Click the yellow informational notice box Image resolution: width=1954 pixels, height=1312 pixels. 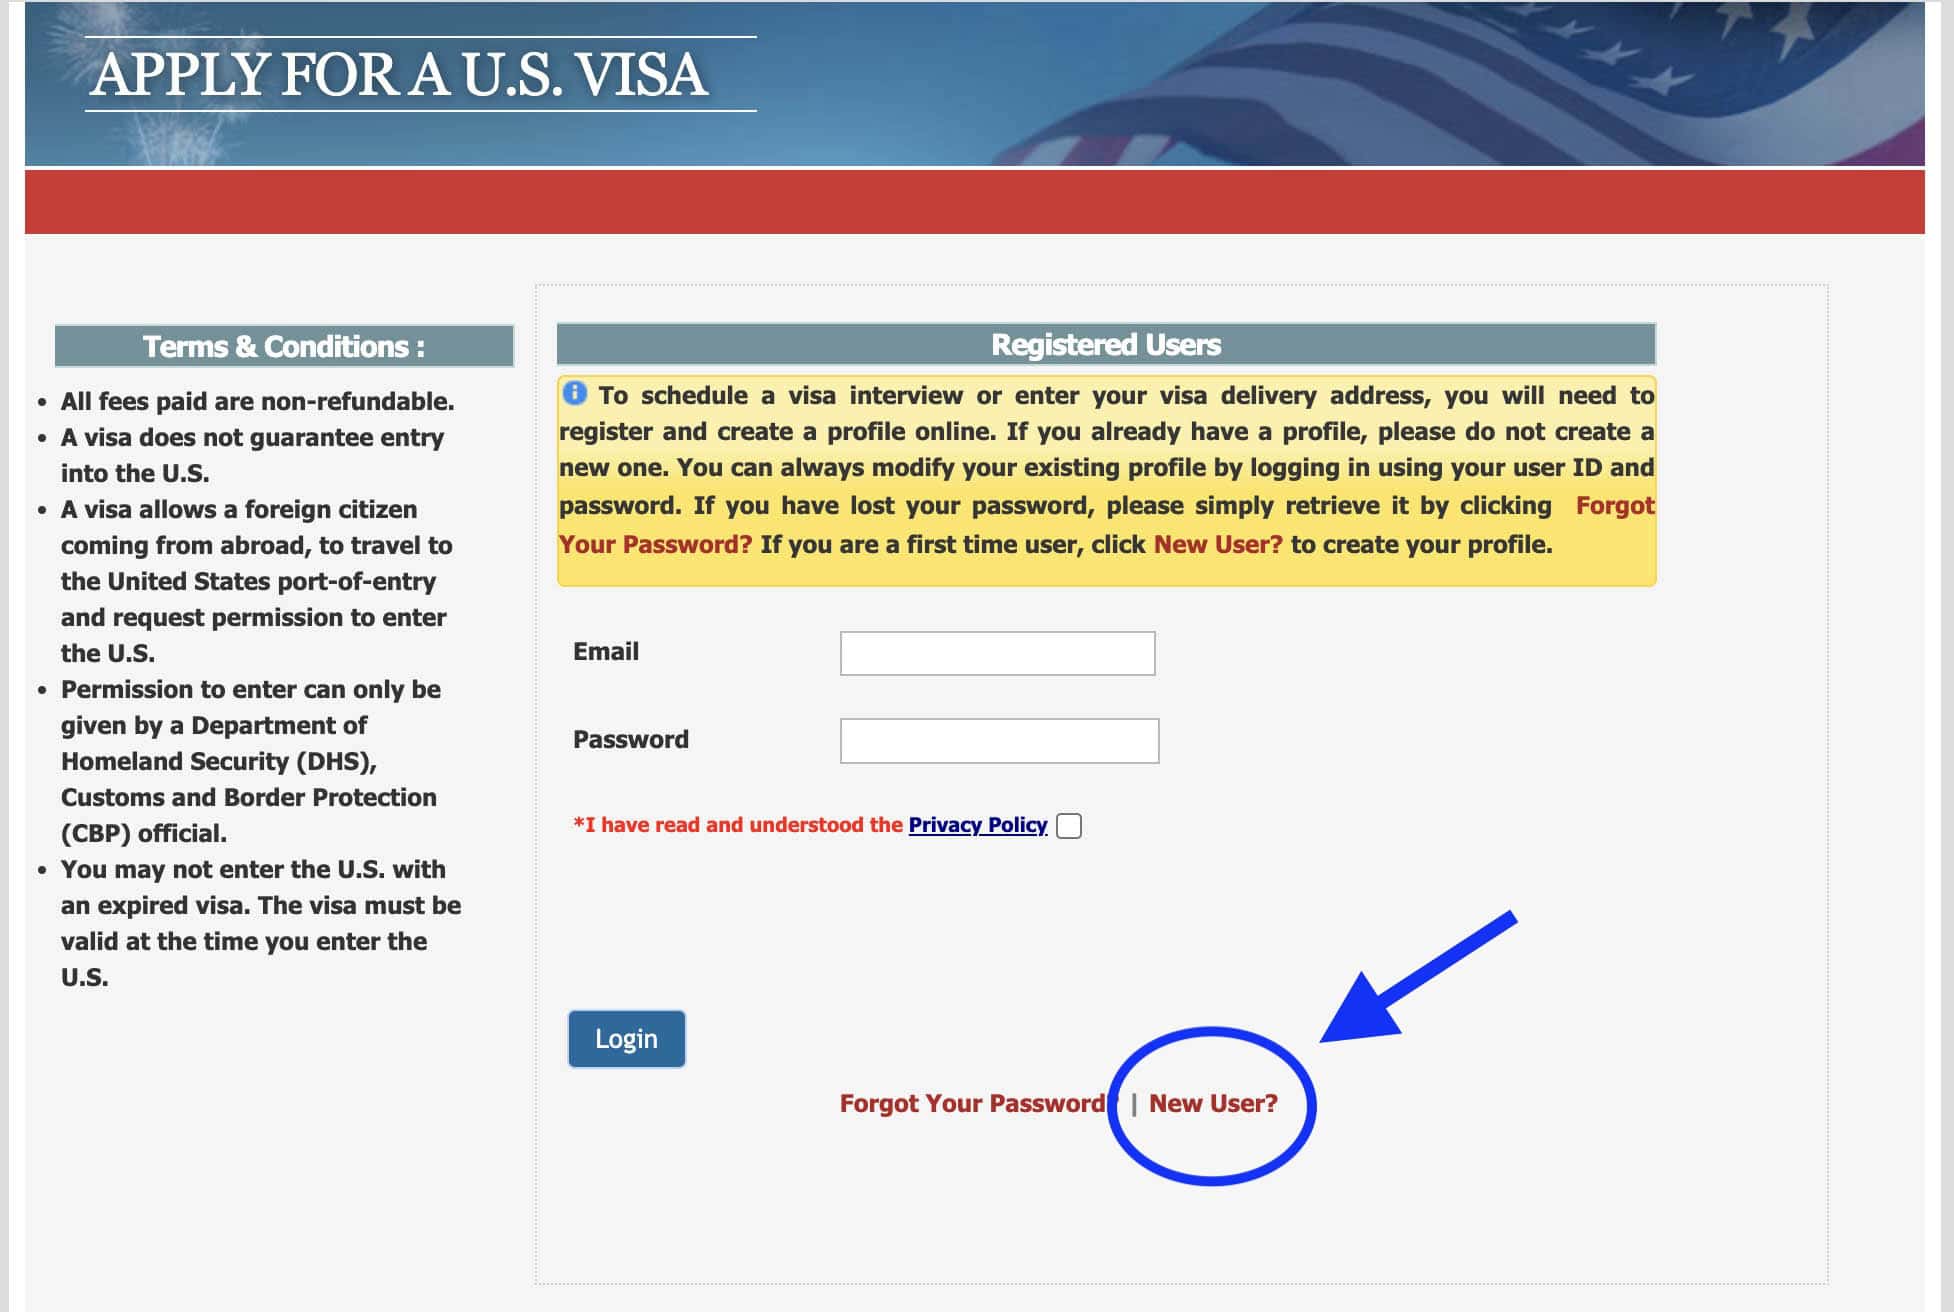point(1107,480)
